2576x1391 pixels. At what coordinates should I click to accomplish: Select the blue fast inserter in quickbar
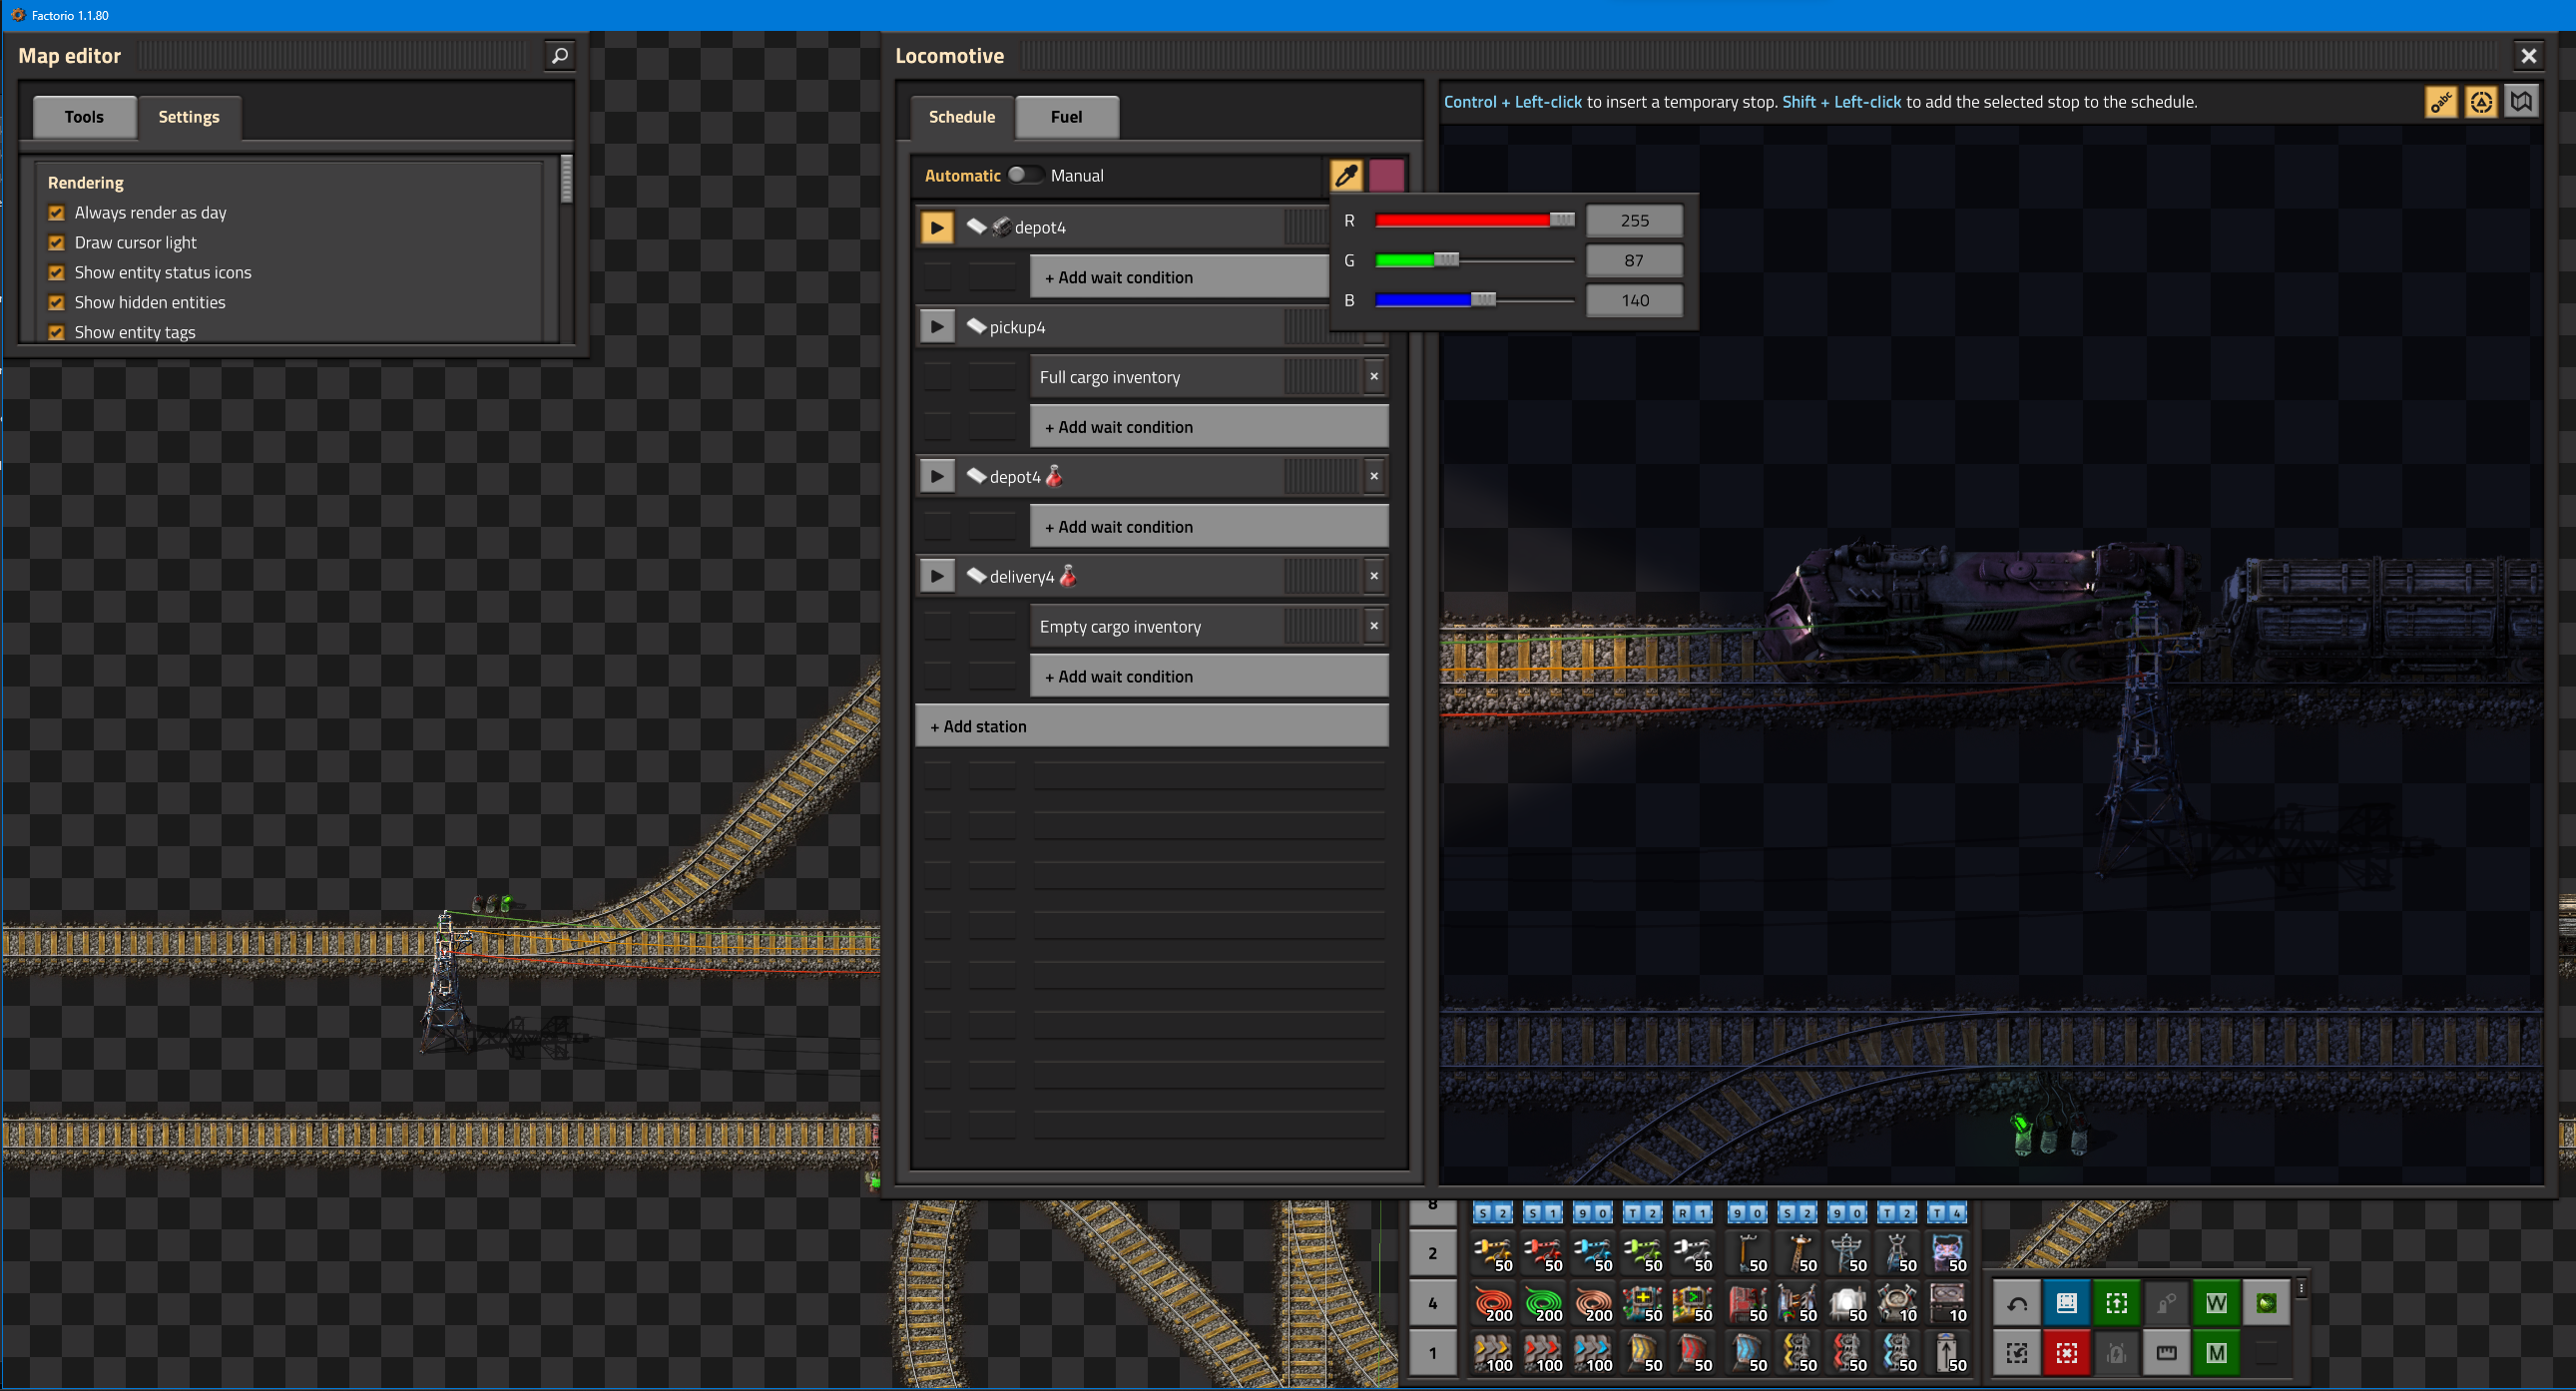tap(1592, 1253)
